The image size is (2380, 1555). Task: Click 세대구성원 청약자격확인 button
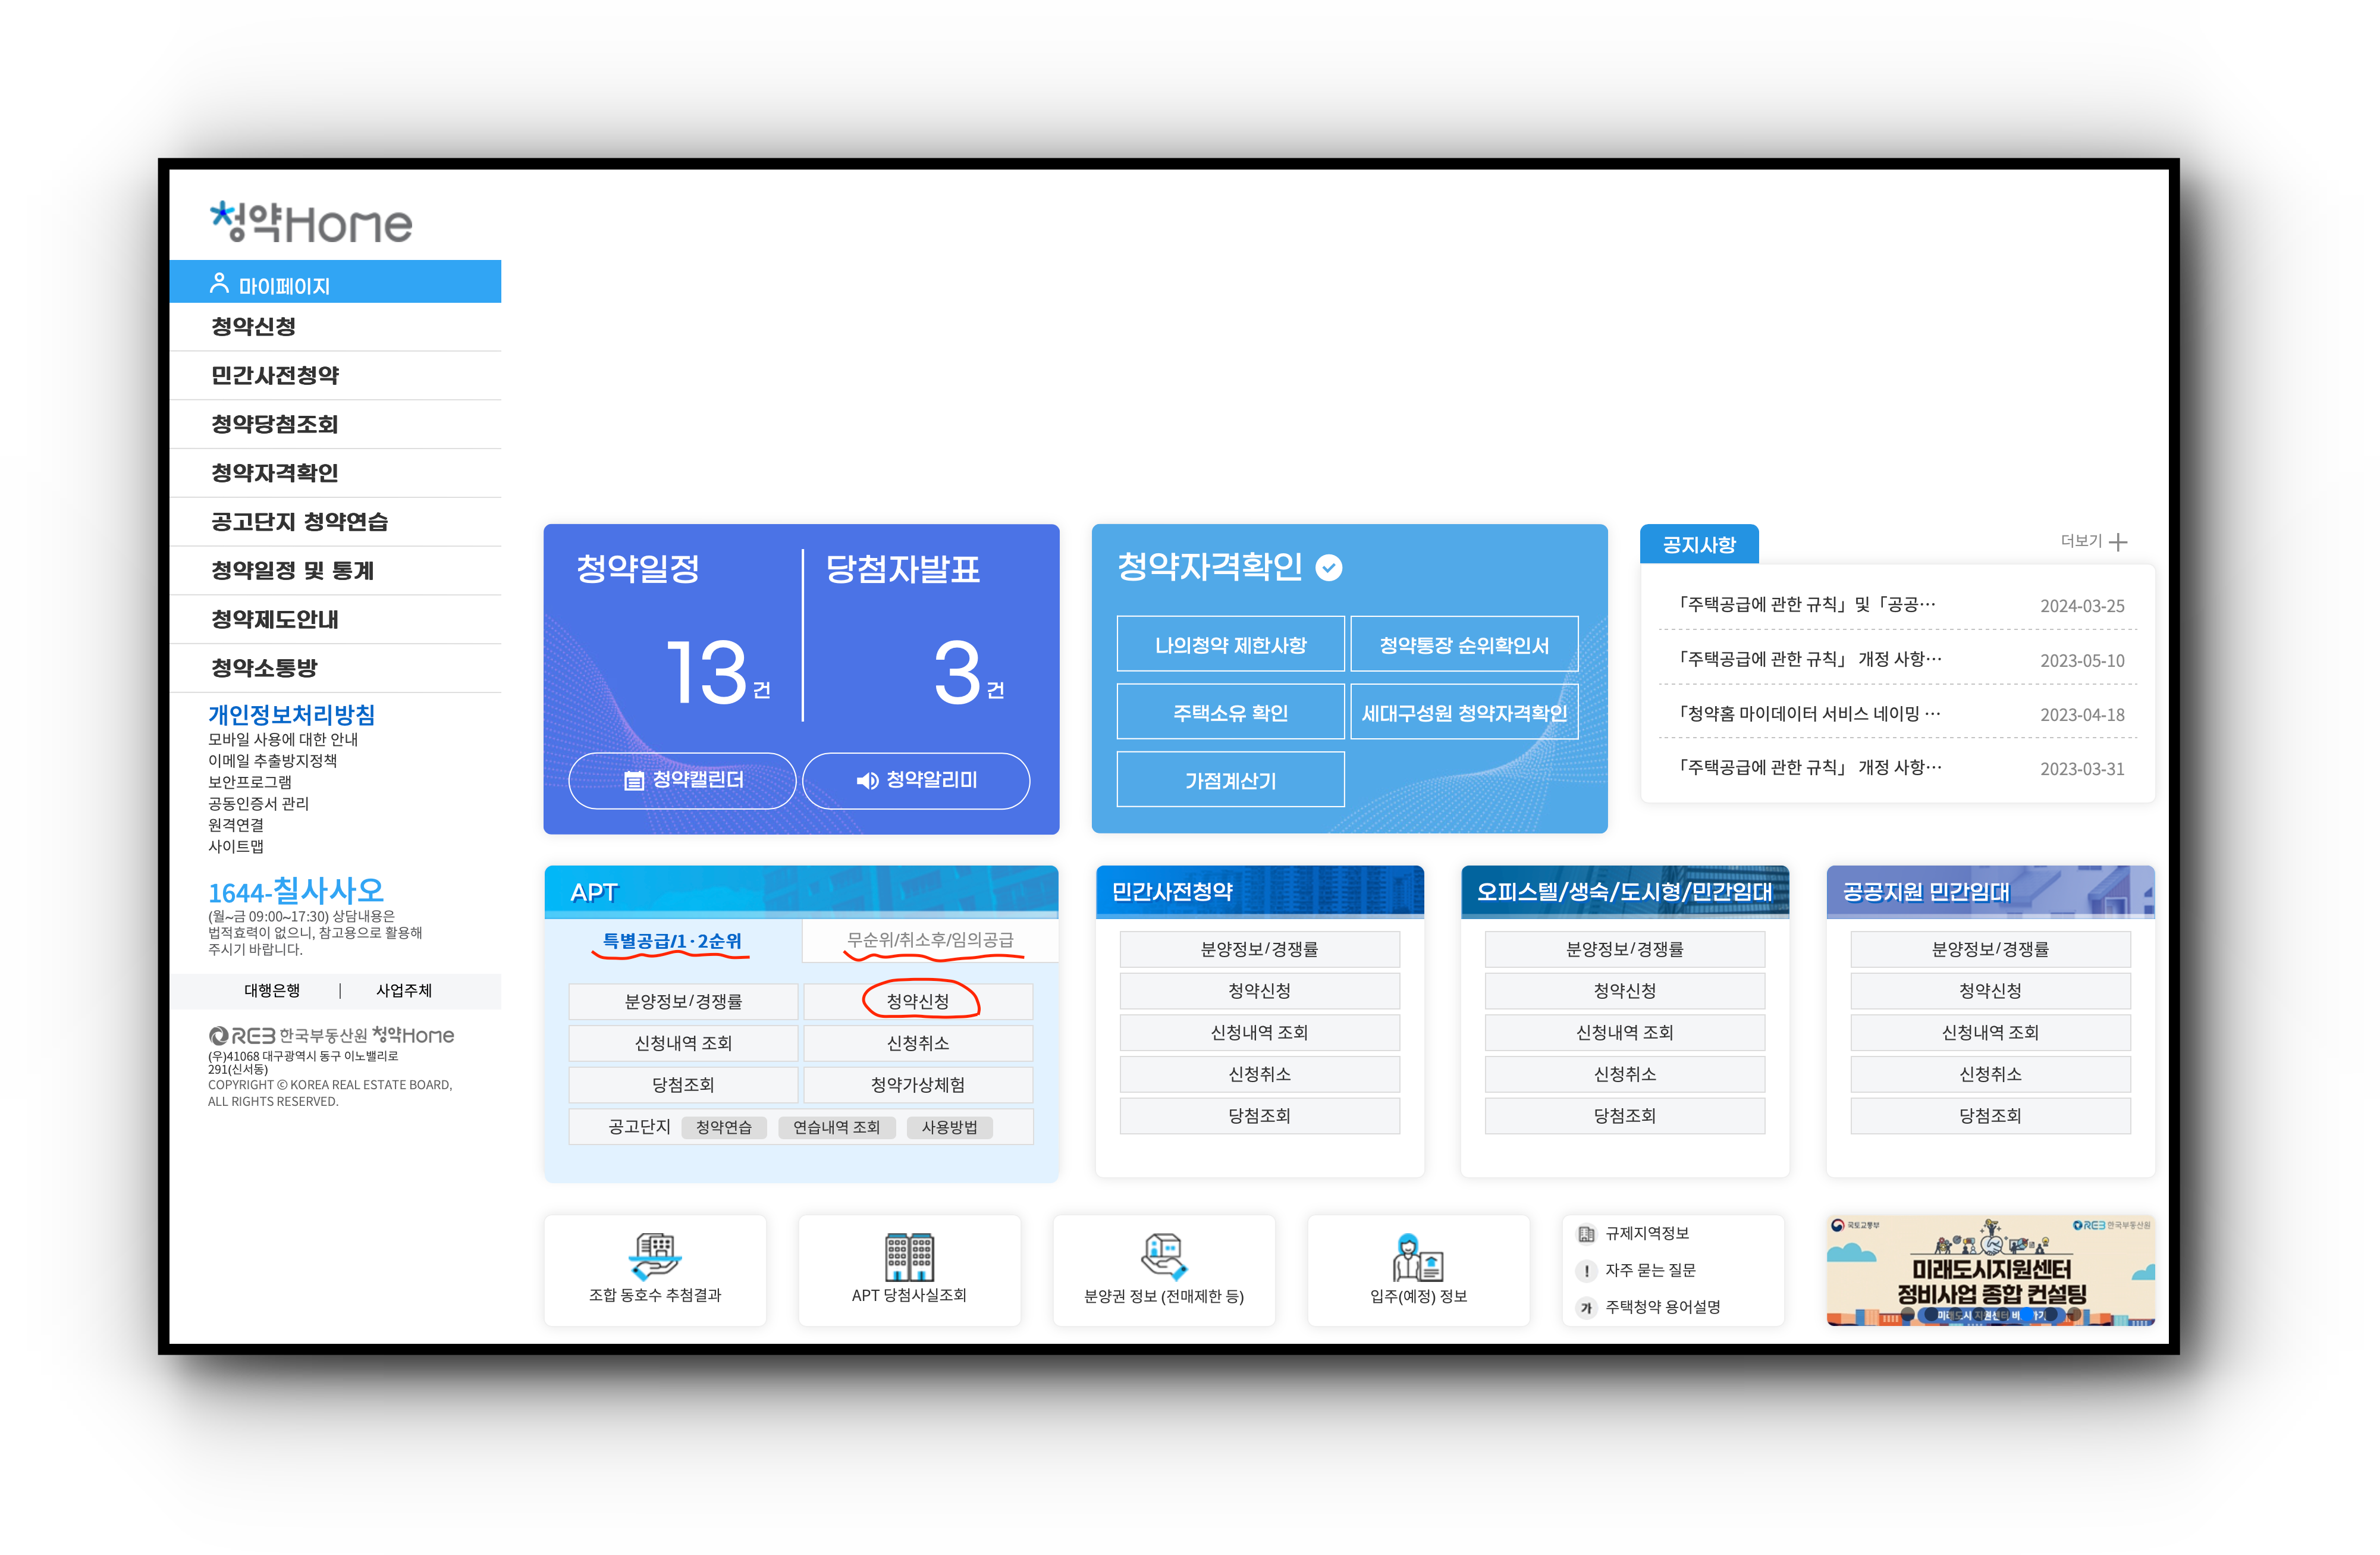tap(1464, 713)
